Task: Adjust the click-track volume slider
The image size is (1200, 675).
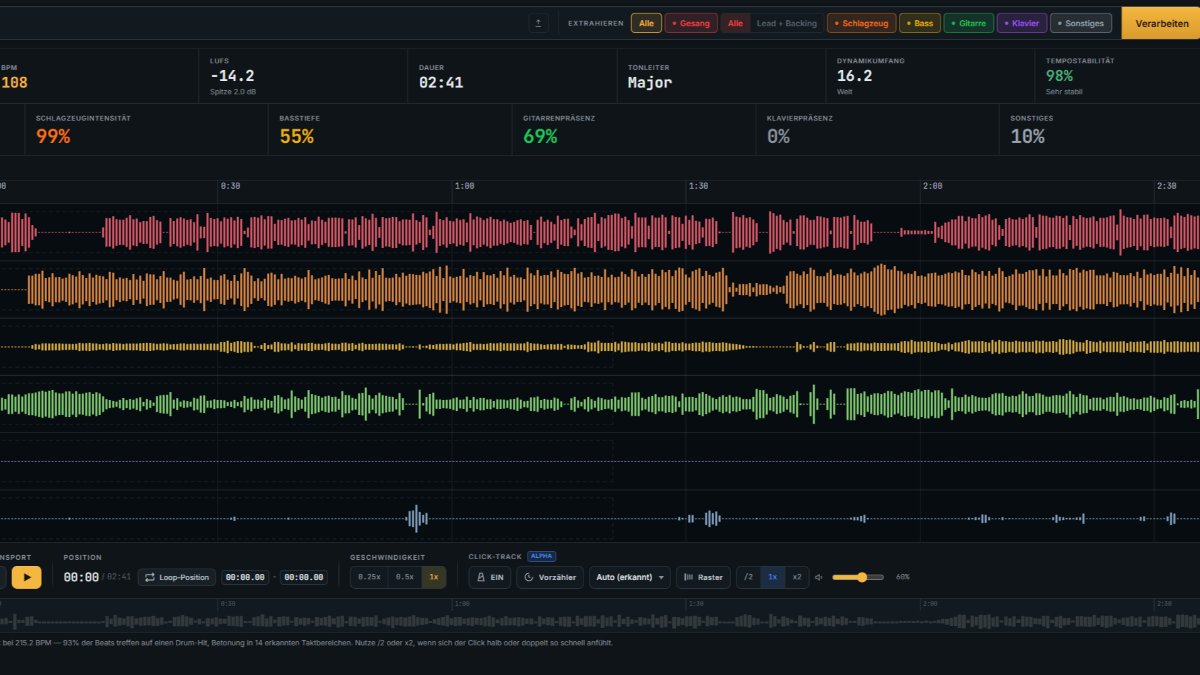Action: (x=858, y=577)
